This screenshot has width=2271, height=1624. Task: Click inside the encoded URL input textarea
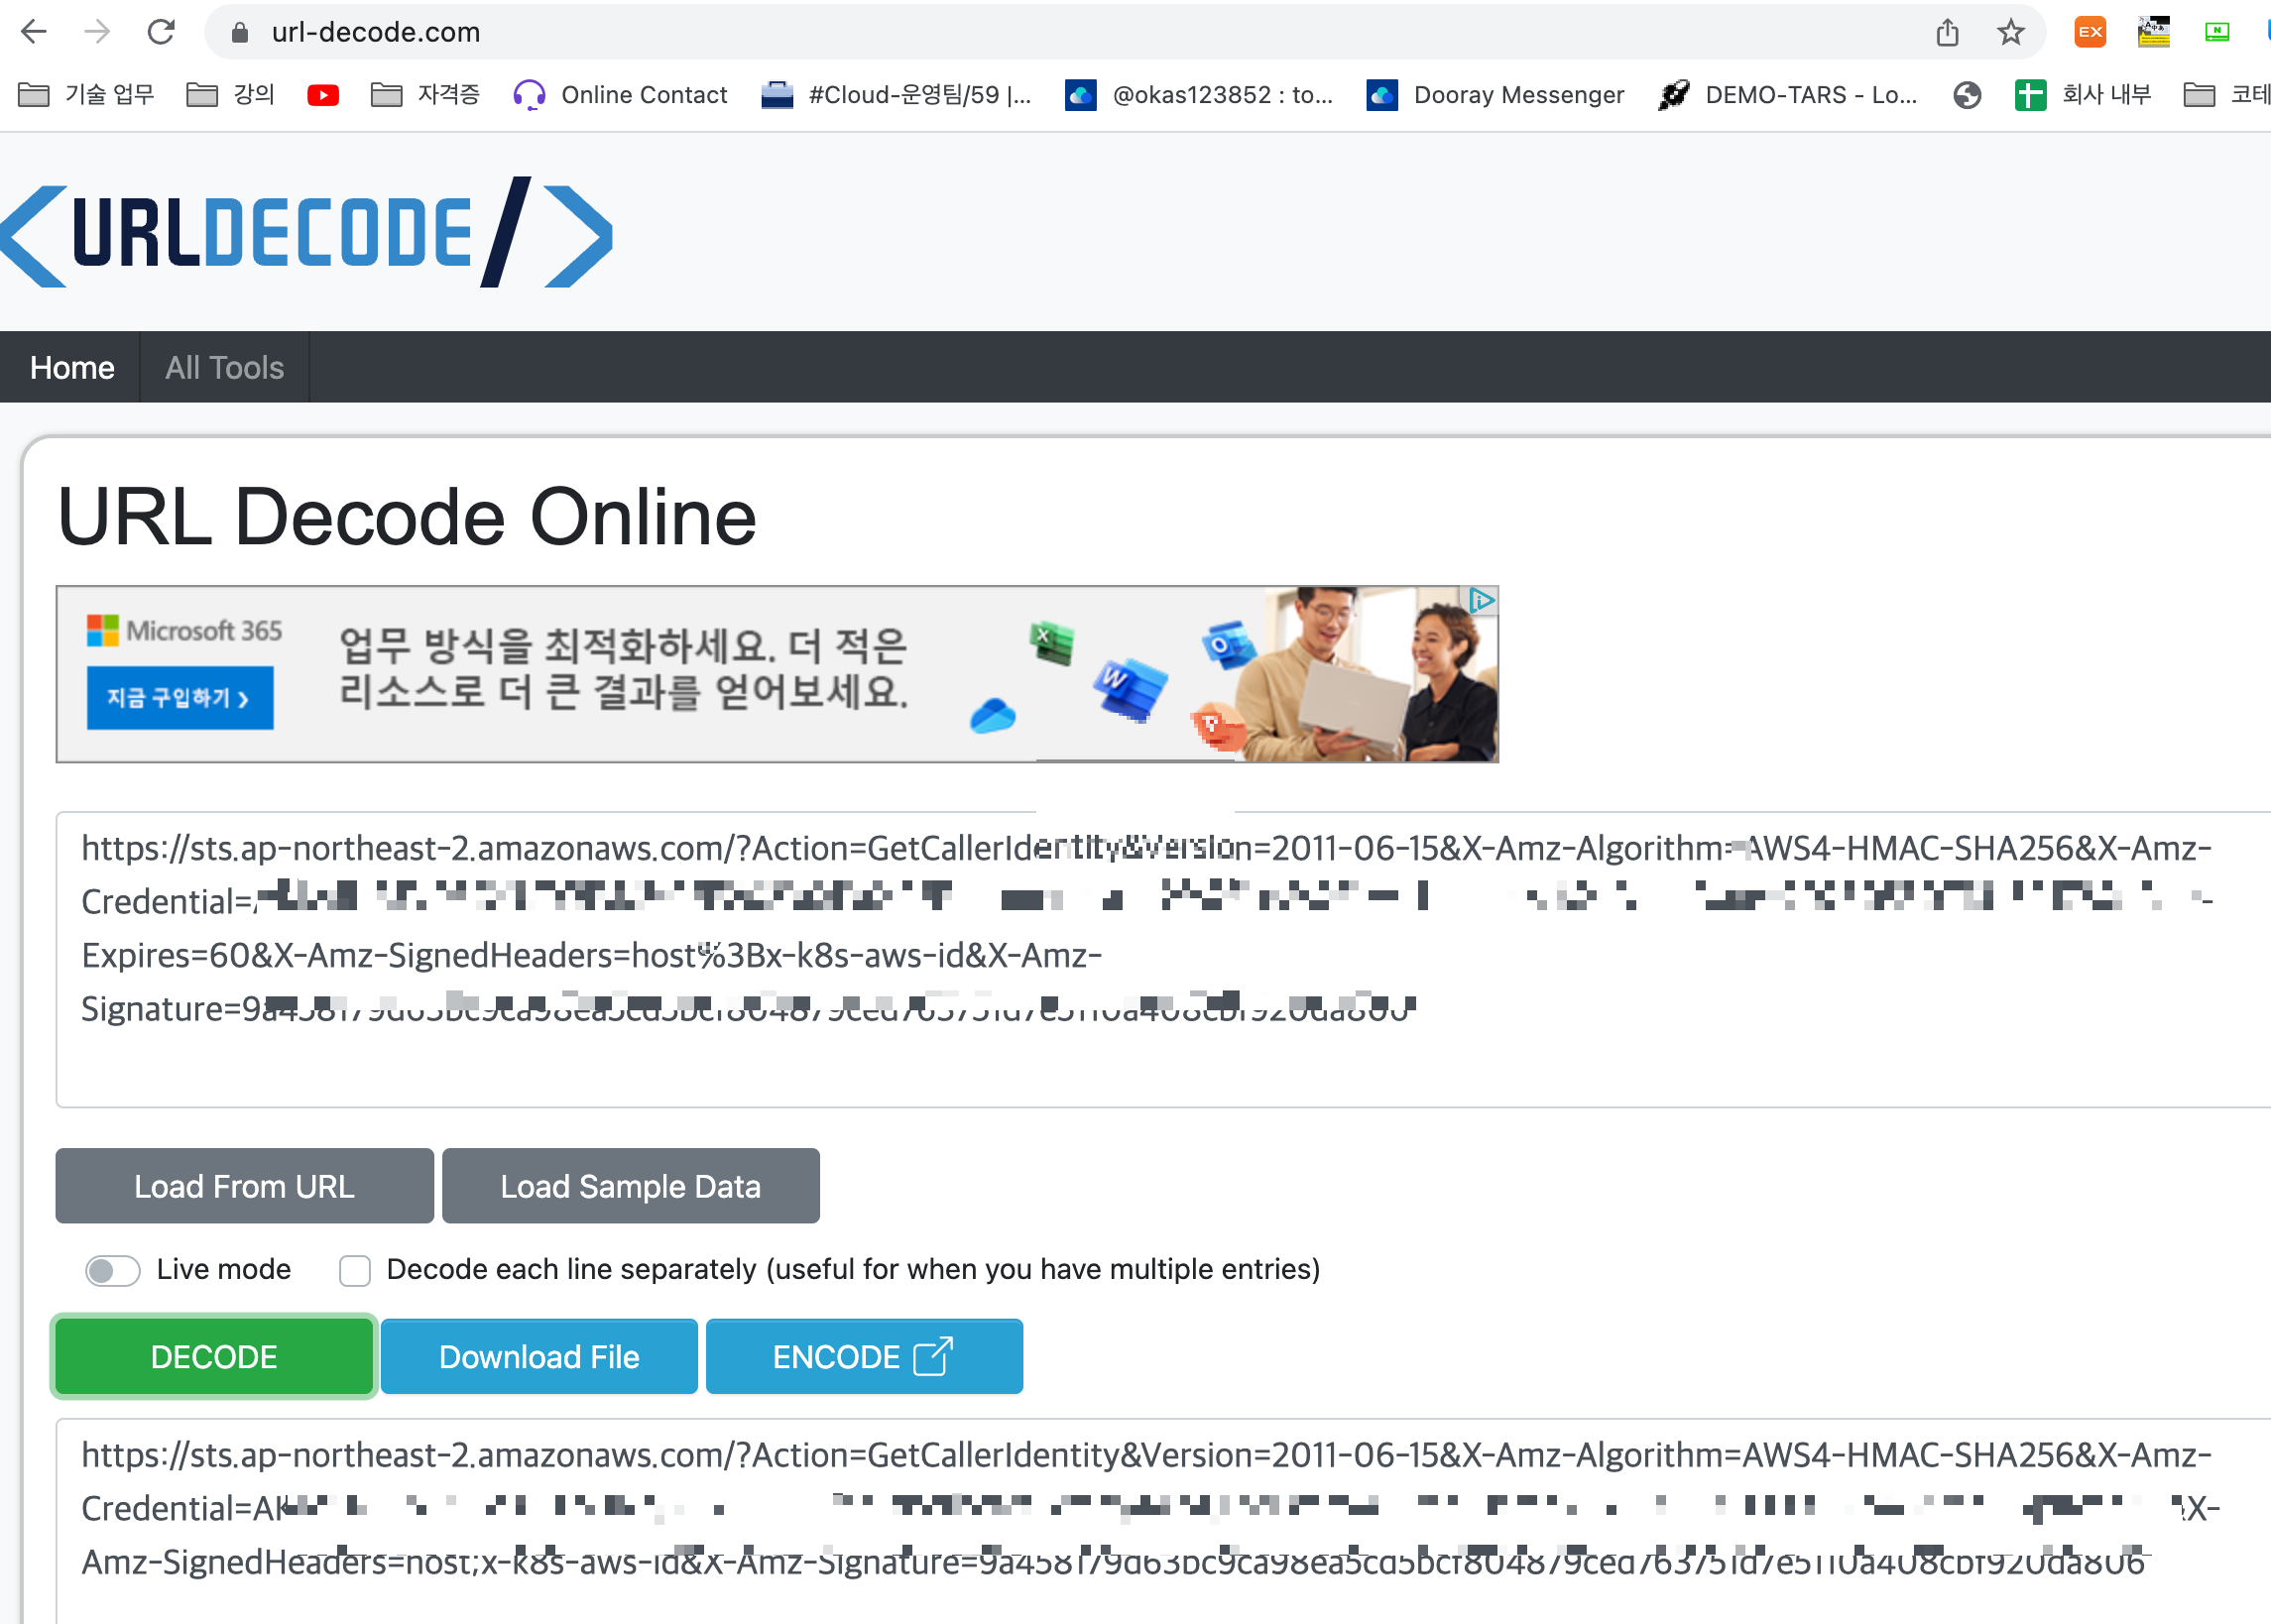pos(1100,1060)
